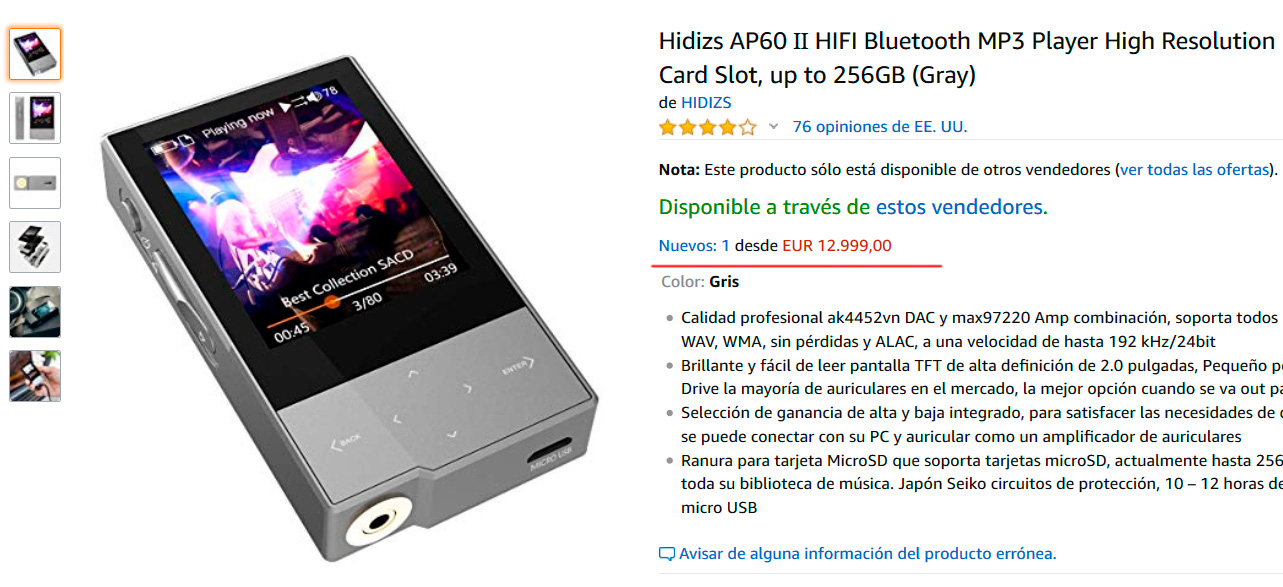Follow the estos vendedores link
The width and height of the screenshot is (1283, 587).
[959, 207]
